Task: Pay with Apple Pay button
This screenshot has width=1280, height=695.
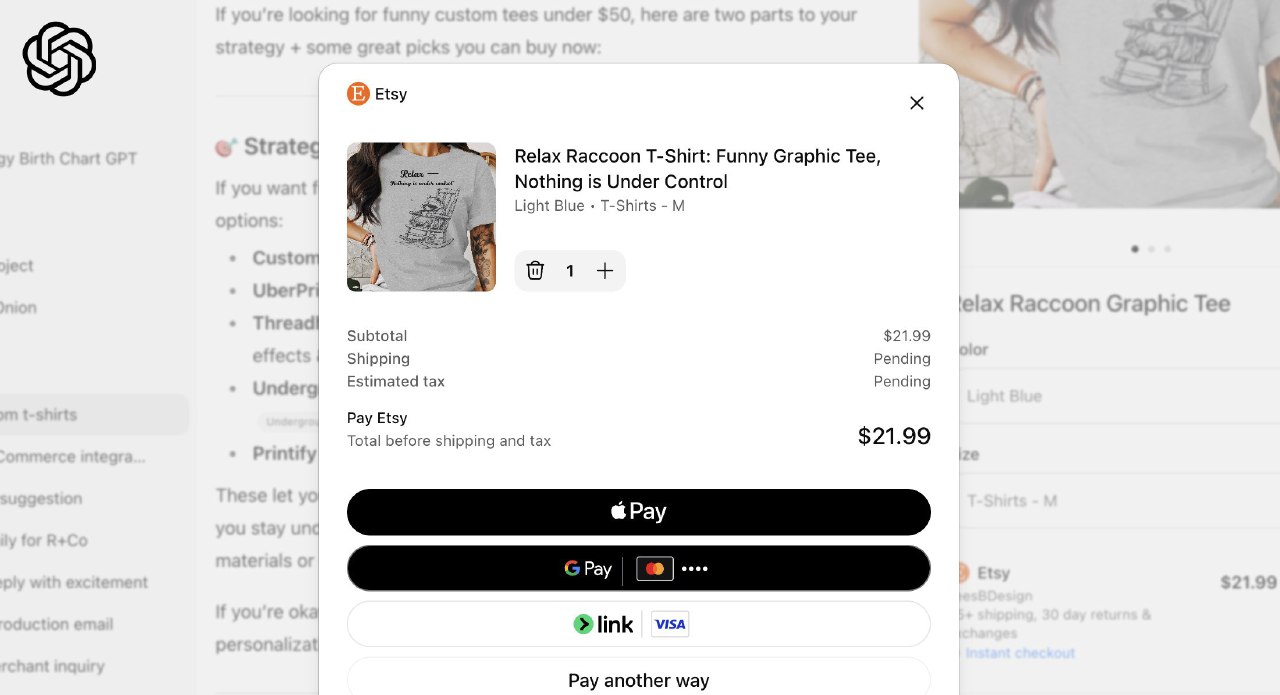Action: (x=638, y=512)
